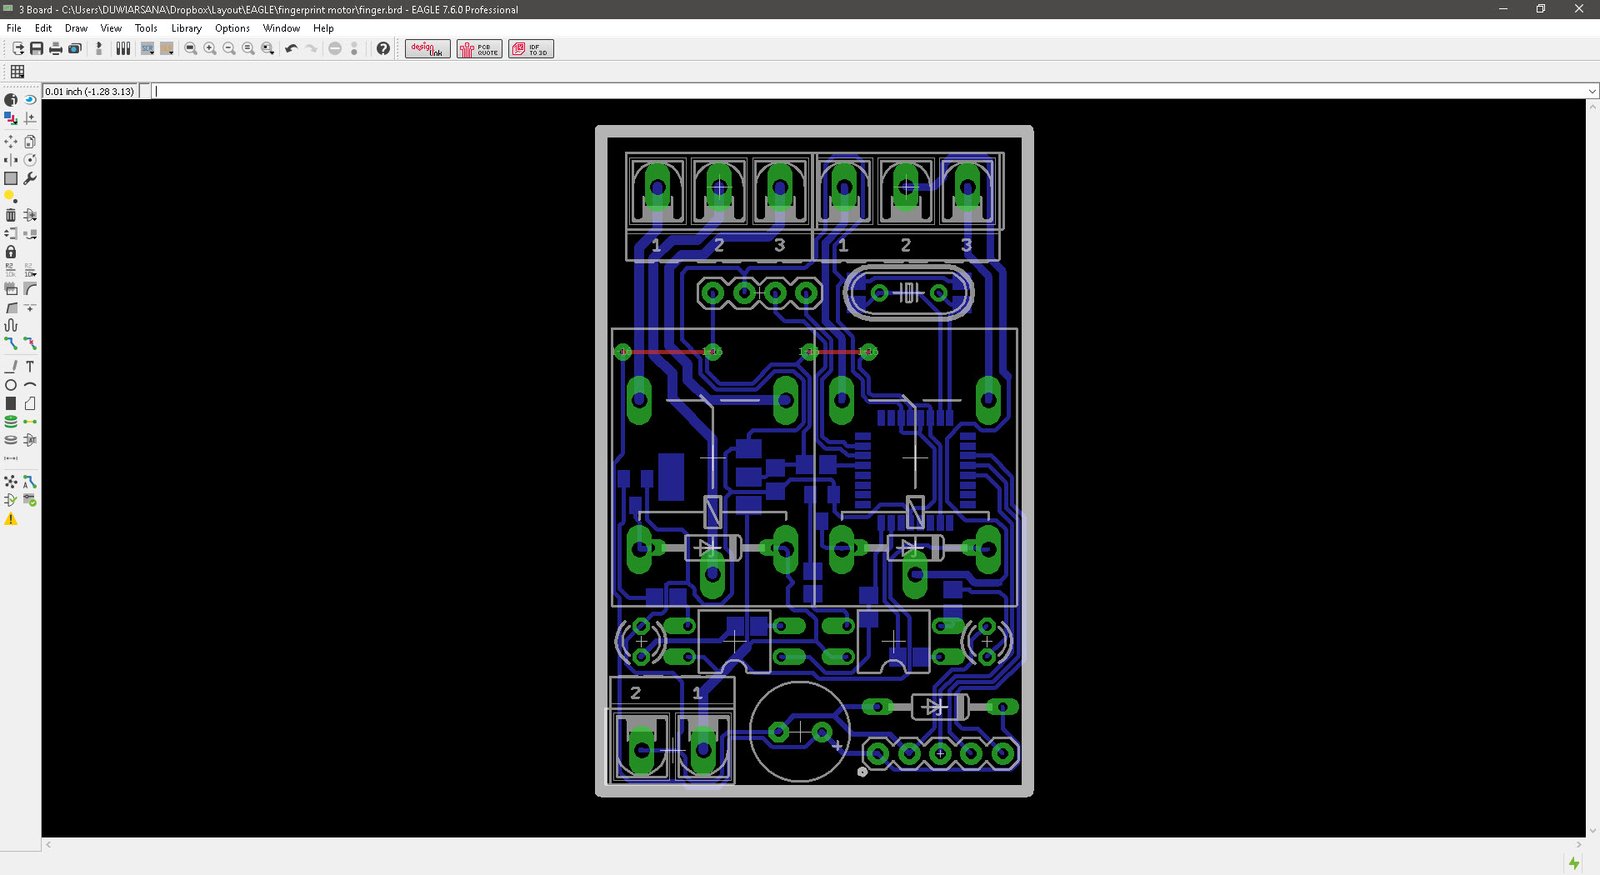
Task: Select the Wire line tool
Action: pos(11,367)
